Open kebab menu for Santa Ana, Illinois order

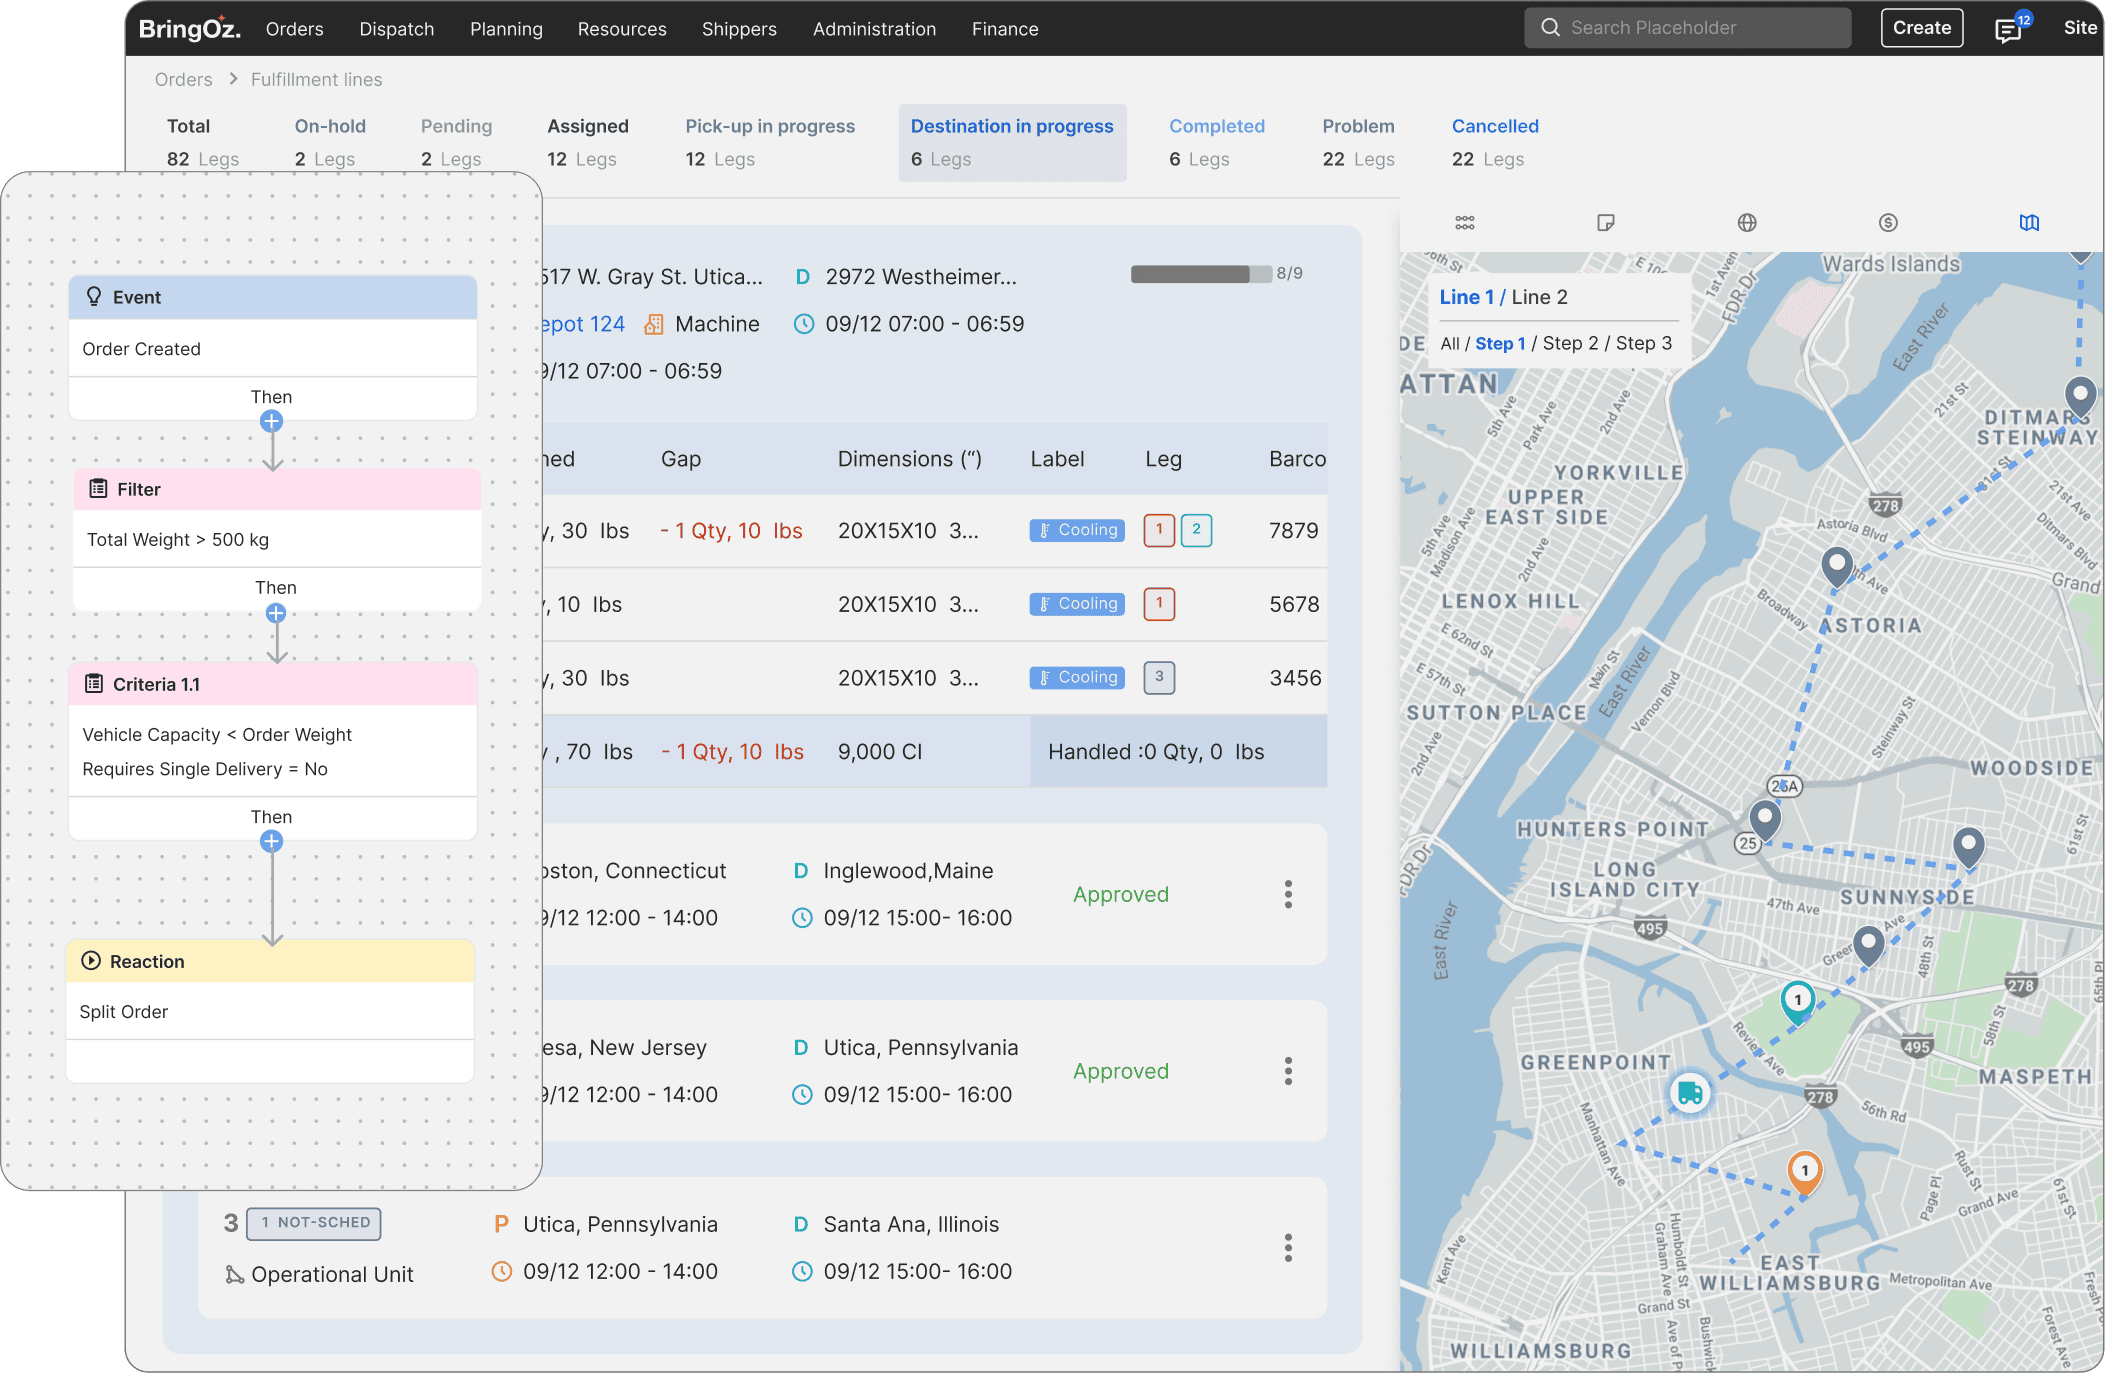(1288, 1247)
